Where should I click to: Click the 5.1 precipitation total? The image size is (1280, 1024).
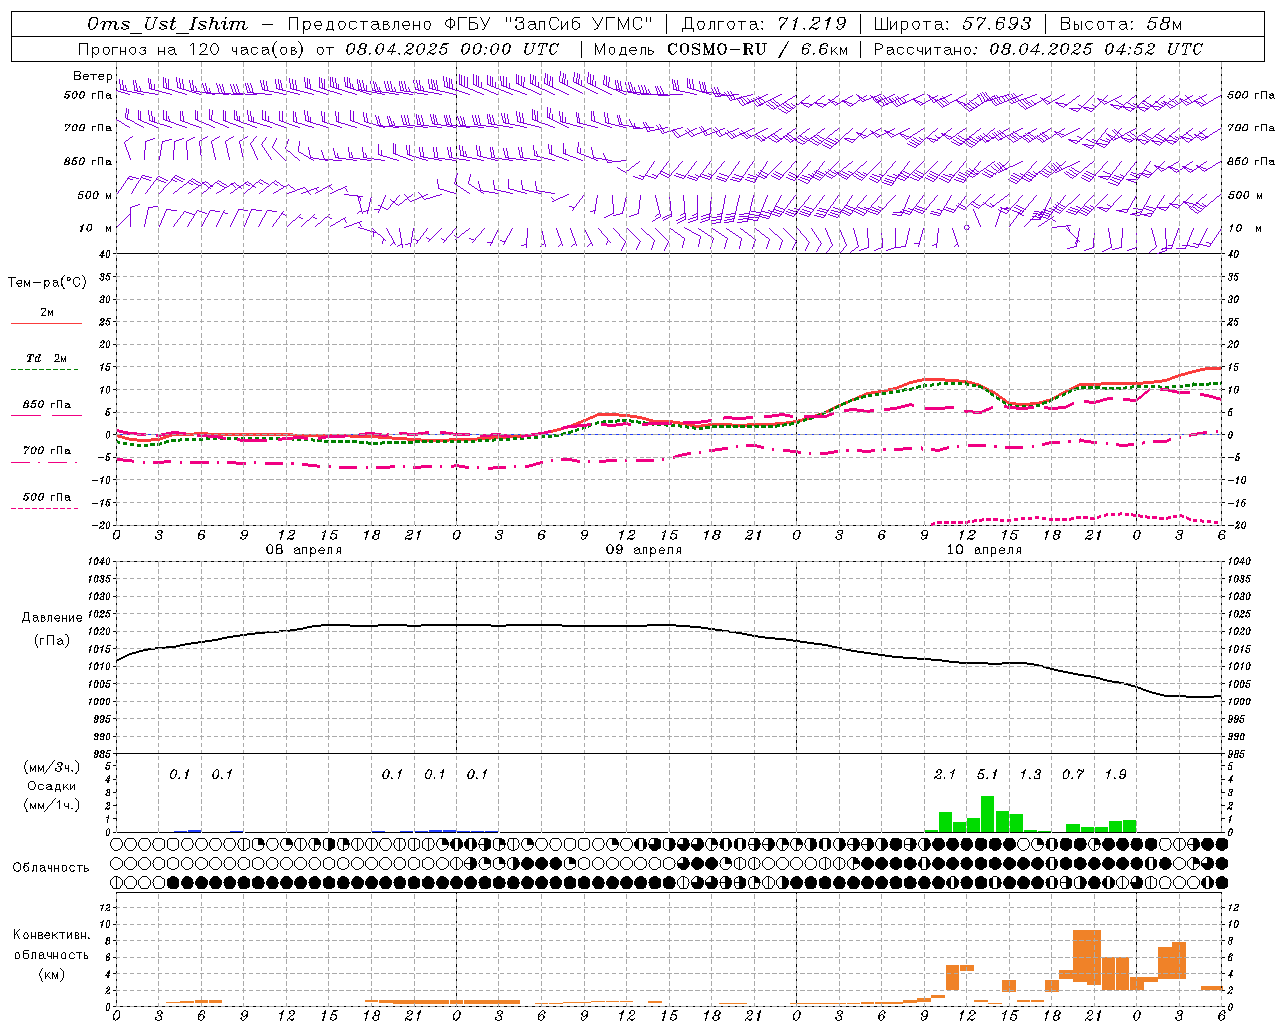[x=988, y=774]
